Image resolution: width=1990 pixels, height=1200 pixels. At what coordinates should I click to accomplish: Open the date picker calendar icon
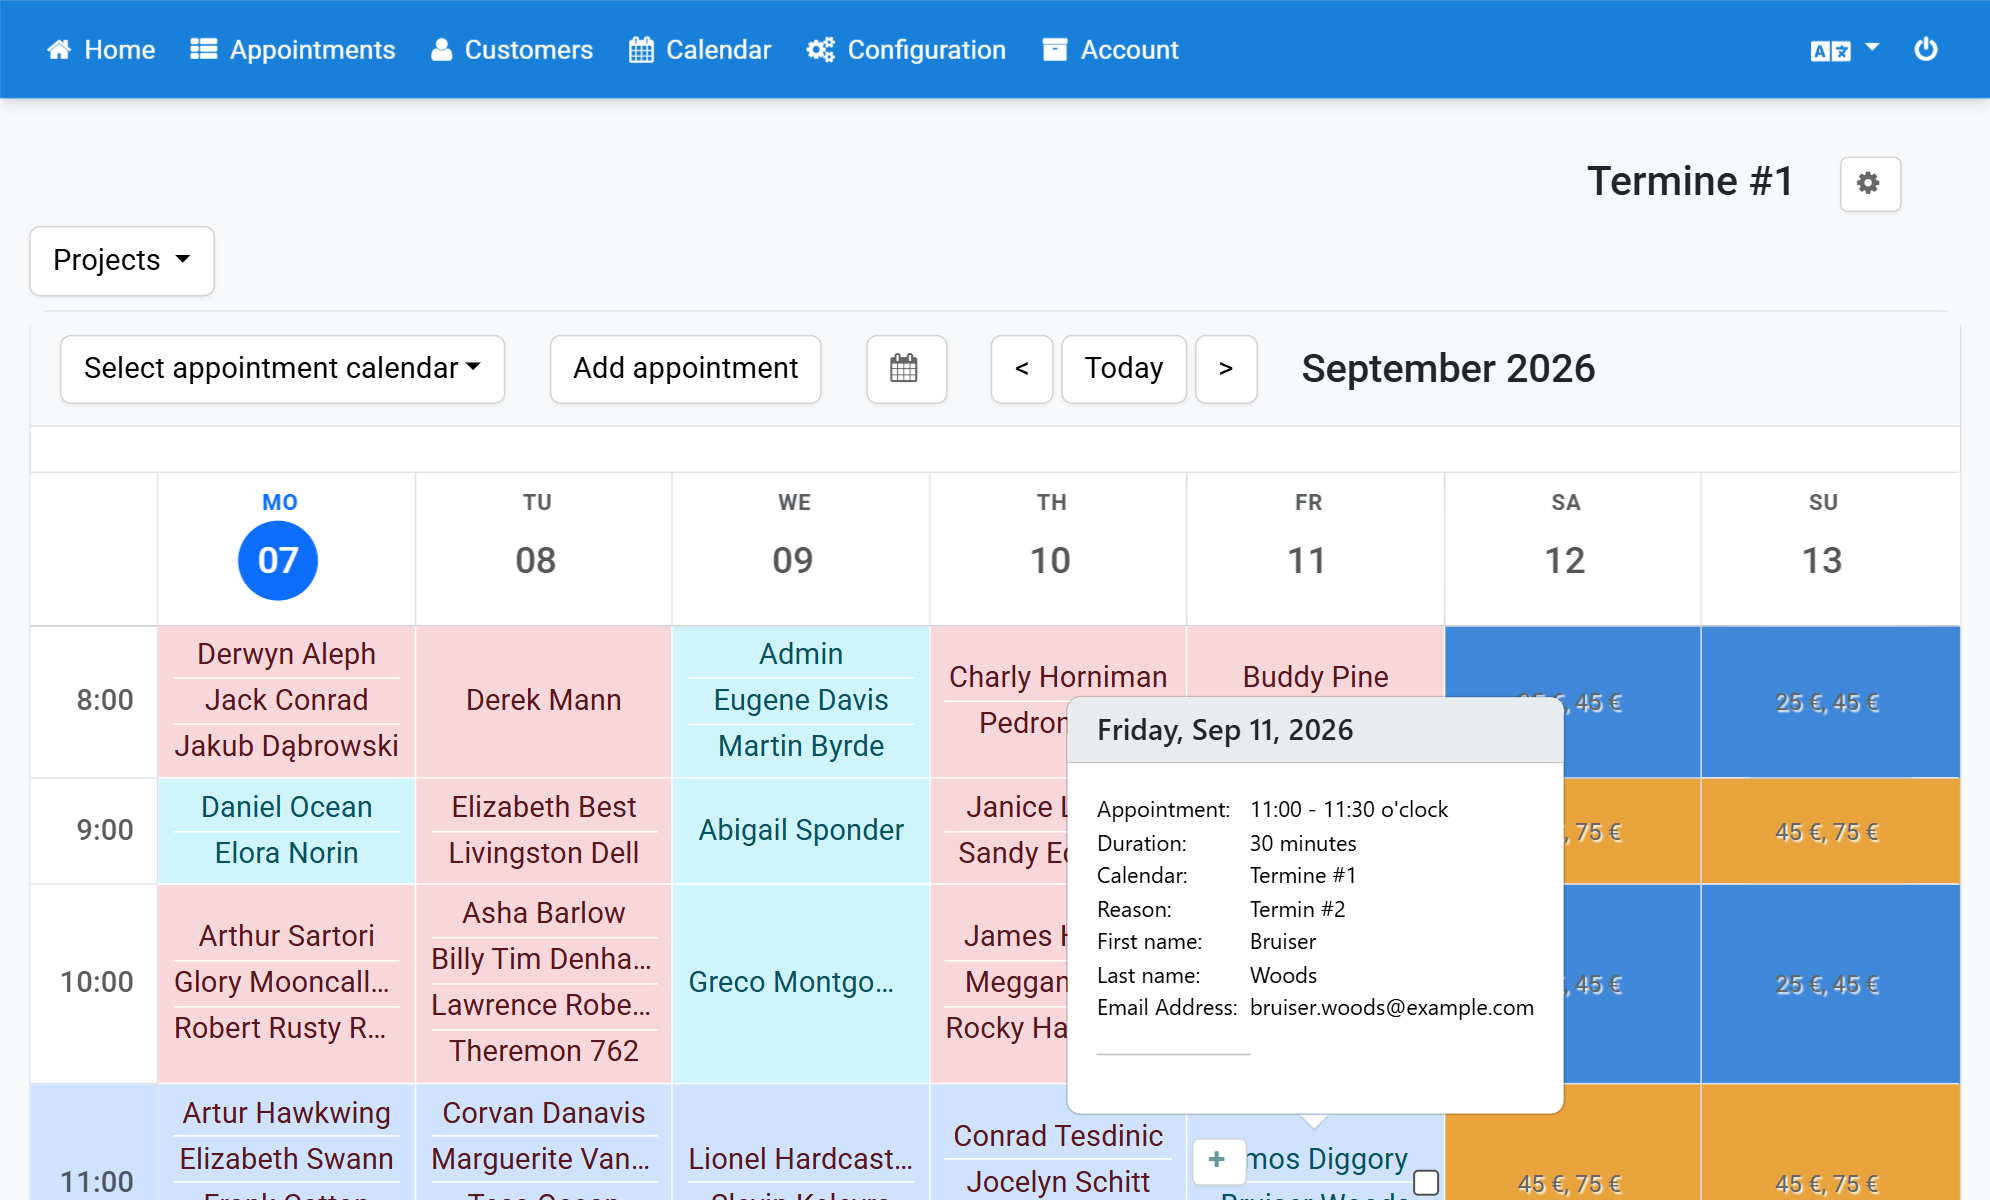pyautogui.click(x=905, y=369)
